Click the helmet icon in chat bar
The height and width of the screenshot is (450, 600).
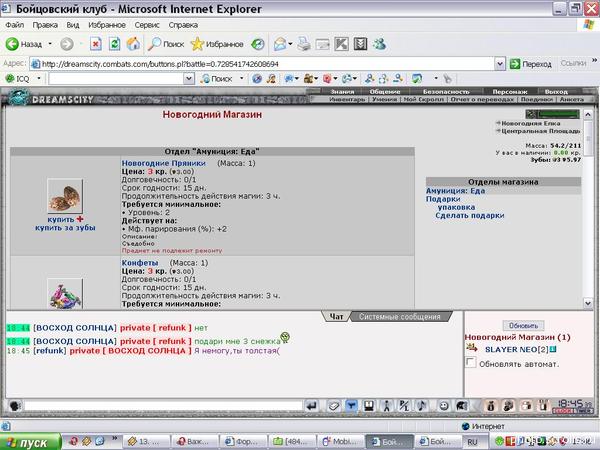pos(462,406)
